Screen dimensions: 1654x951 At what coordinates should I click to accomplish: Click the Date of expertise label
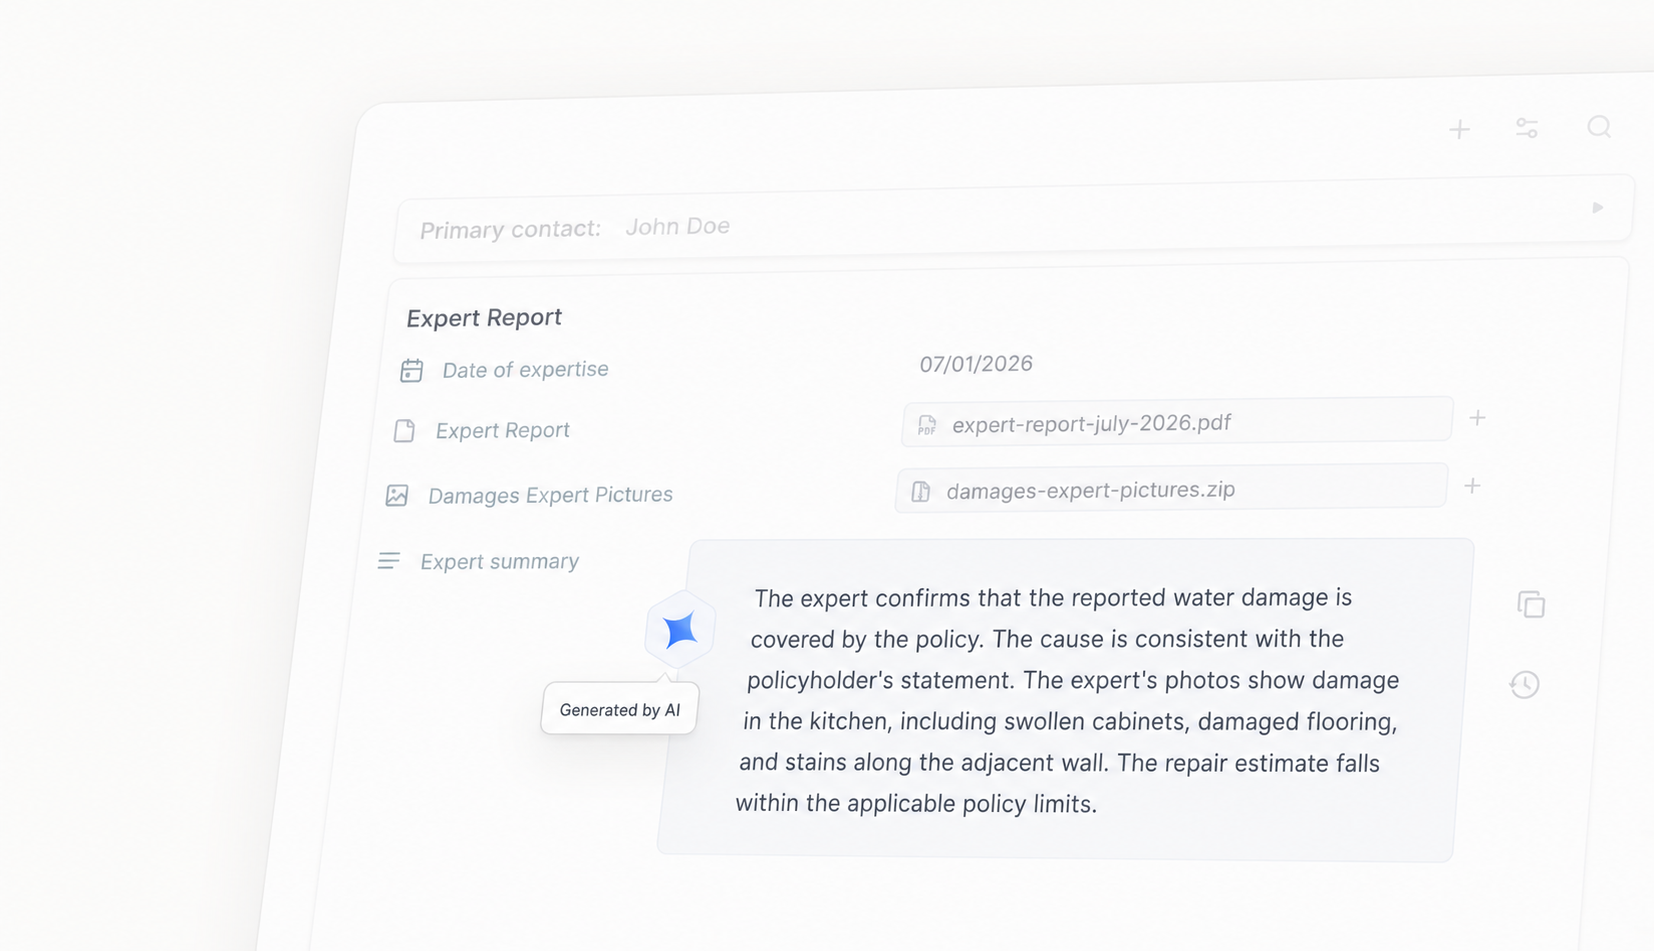pos(525,370)
